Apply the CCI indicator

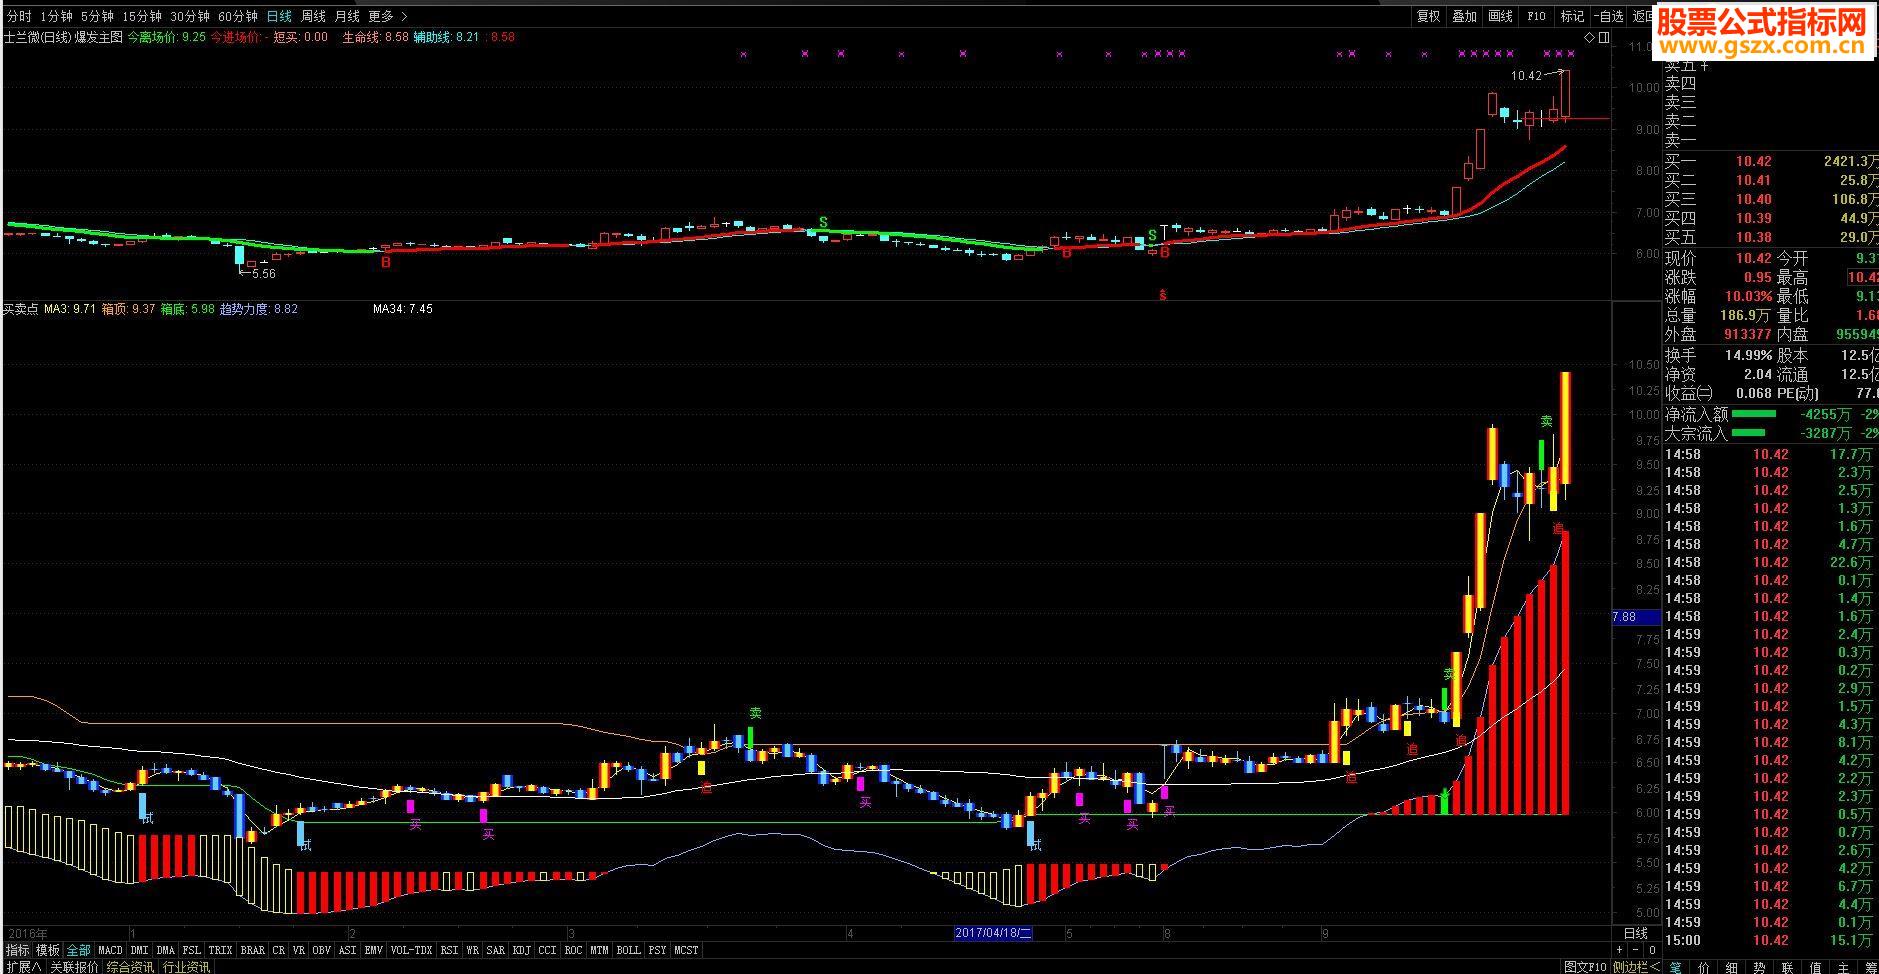(547, 950)
